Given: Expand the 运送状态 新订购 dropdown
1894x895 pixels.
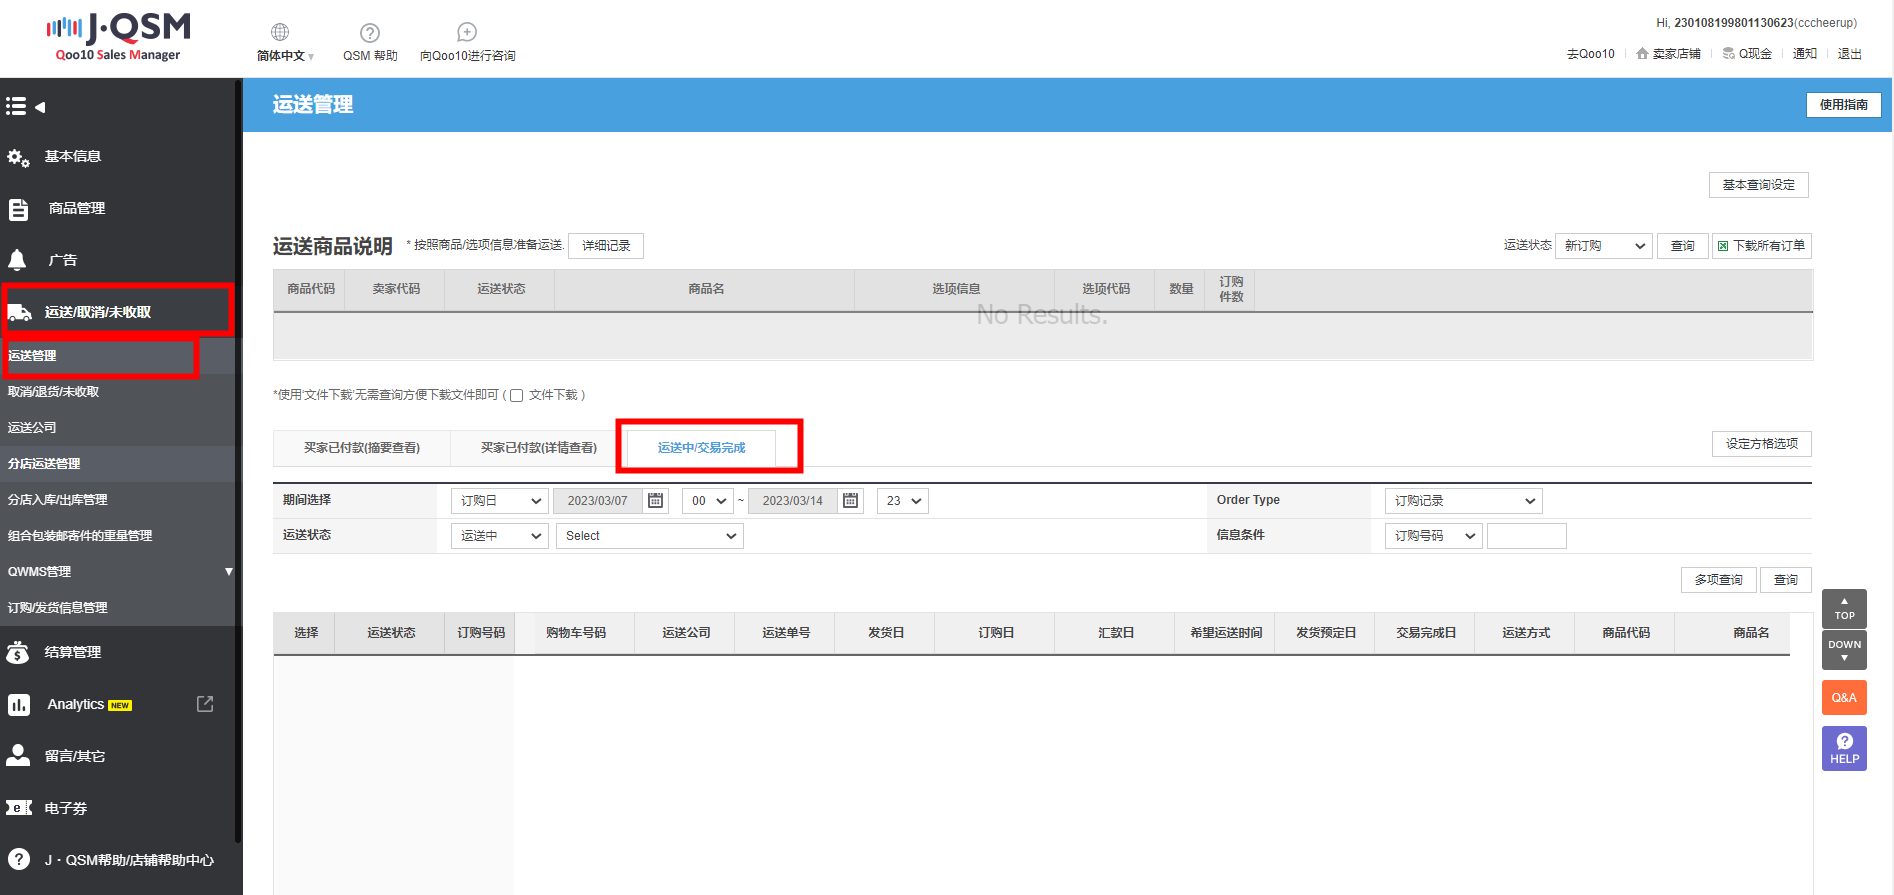Looking at the screenshot, I should tap(1603, 246).
